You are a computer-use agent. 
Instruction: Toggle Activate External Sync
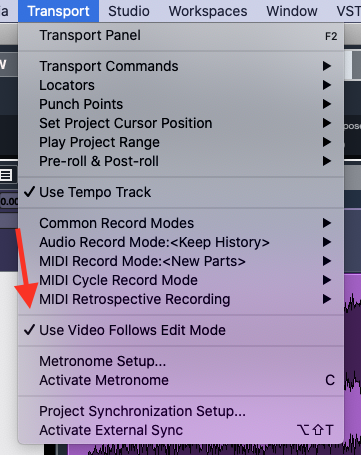(181, 430)
